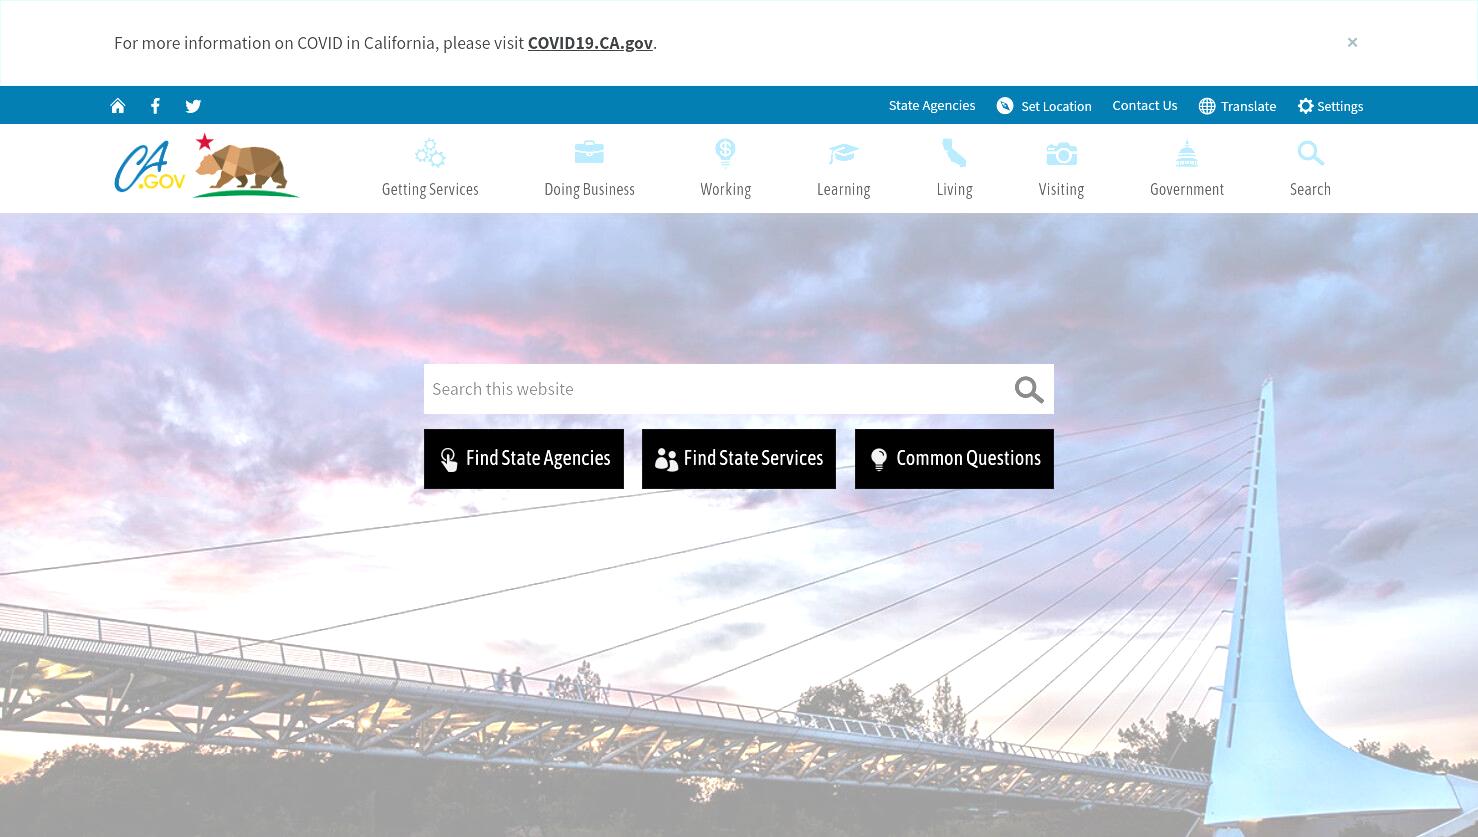Viewport: 1478px width, 837px height.
Task: Open the Working menu label
Action: (725, 189)
